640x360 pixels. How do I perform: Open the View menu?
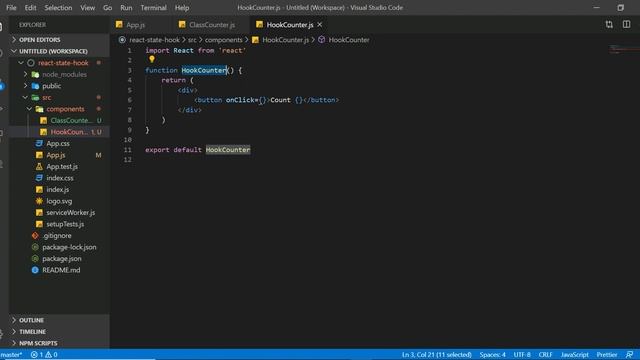pos(87,8)
